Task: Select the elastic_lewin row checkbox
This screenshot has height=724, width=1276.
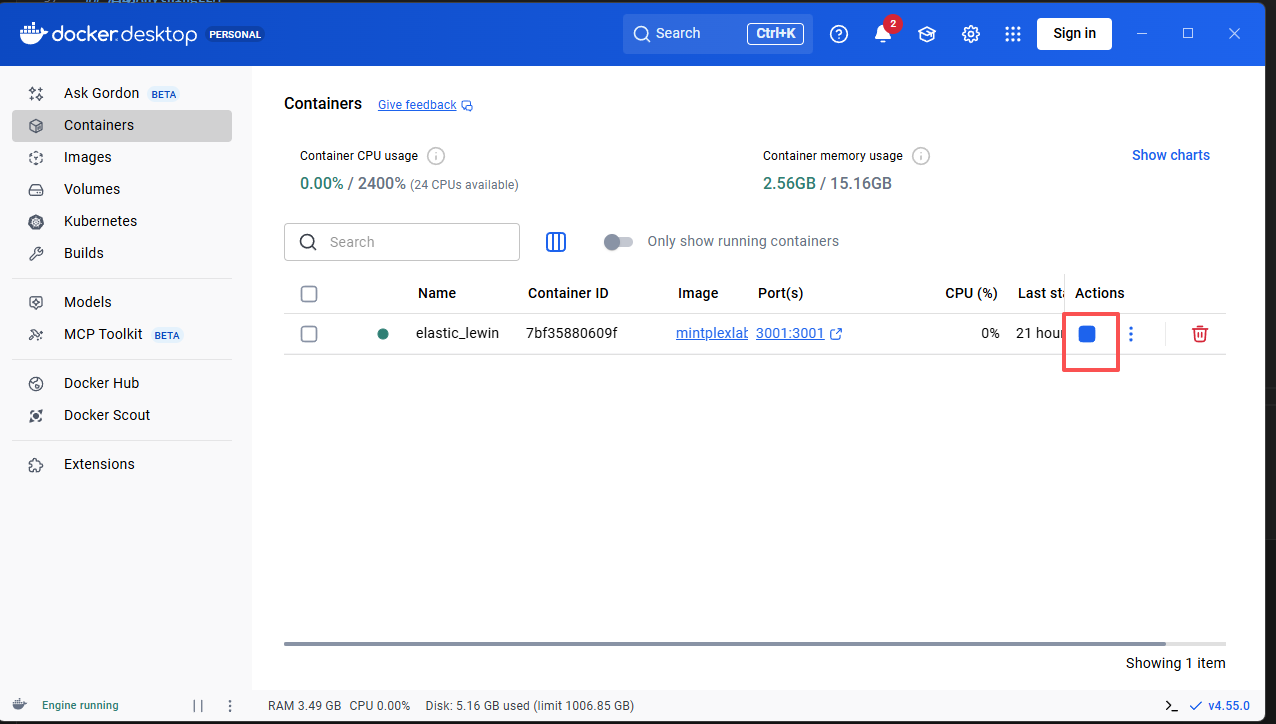Action: (x=309, y=334)
